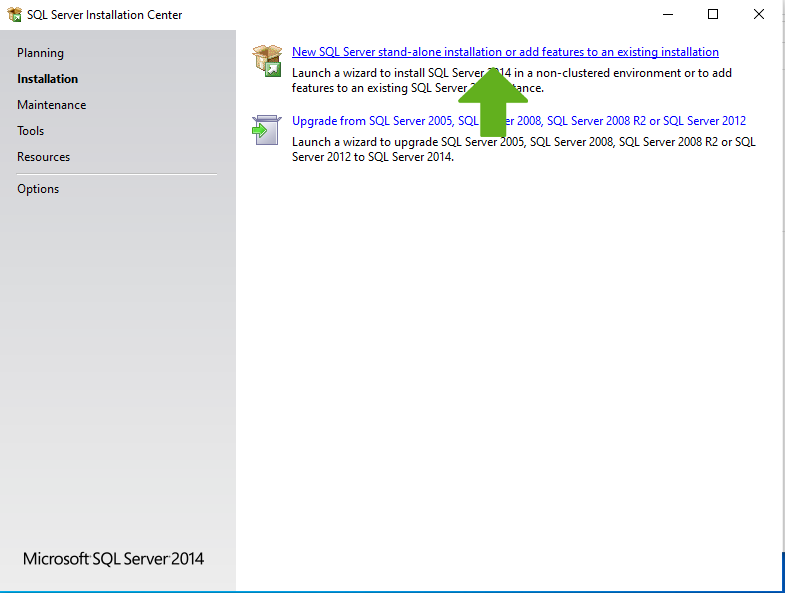Click the upgrade icon with green arrow
The width and height of the screenshot is (785, 593).
click(265, 130)
